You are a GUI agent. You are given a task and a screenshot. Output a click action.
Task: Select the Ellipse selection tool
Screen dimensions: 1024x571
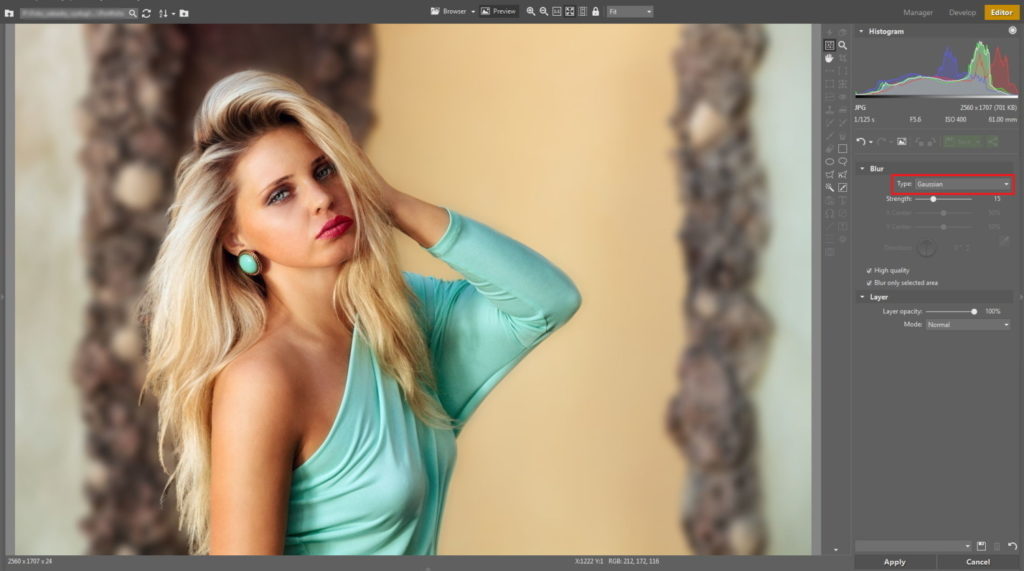(829, 161)
